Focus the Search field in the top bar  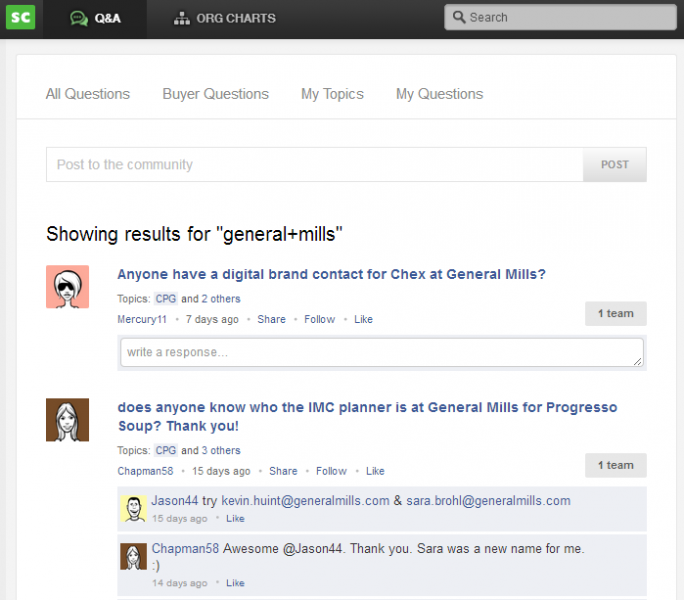(x=560, y=17)
